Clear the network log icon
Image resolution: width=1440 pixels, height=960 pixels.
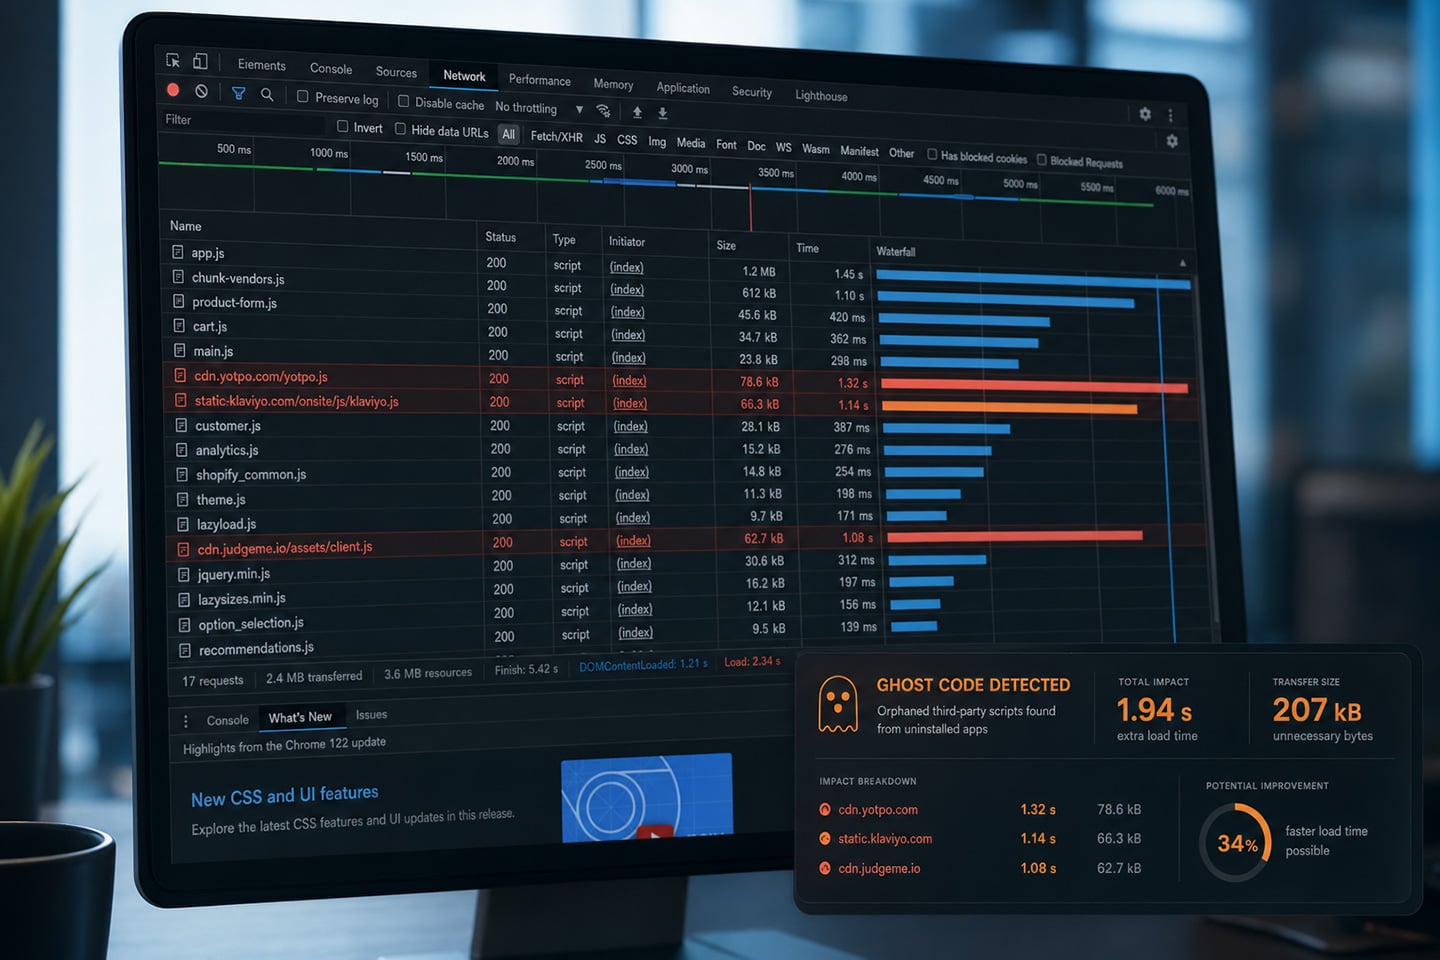tap(201, 91)
